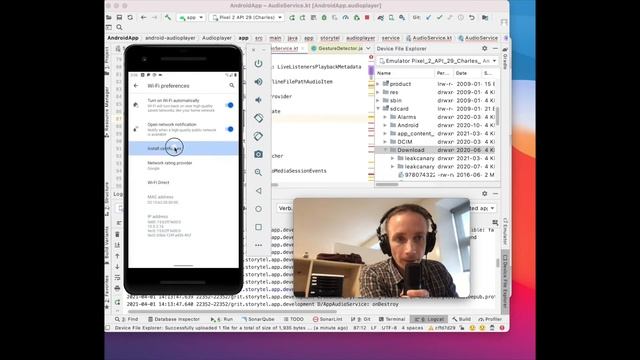Open the Database Inspector tab
Image resolution: width=640 pixels, height=360 pixels.
[174, 319]
